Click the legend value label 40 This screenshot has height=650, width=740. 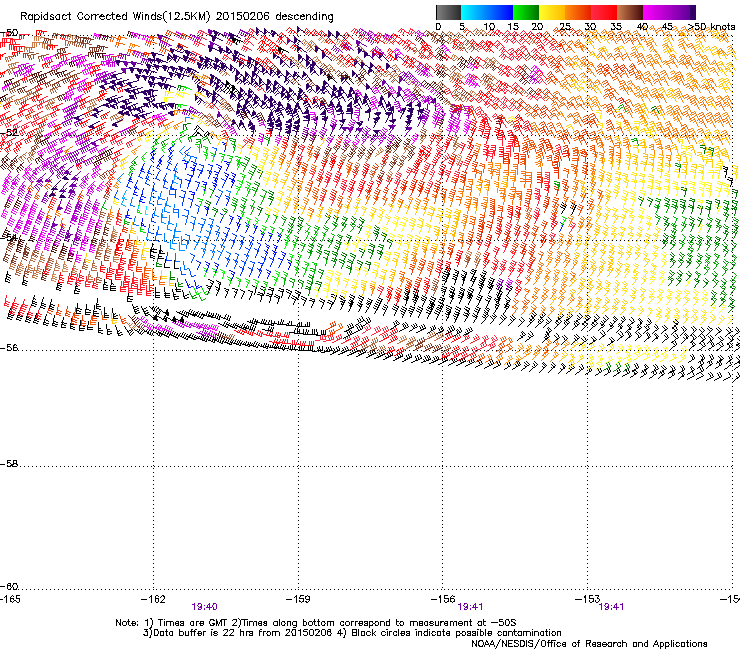[x=642, y=27]
